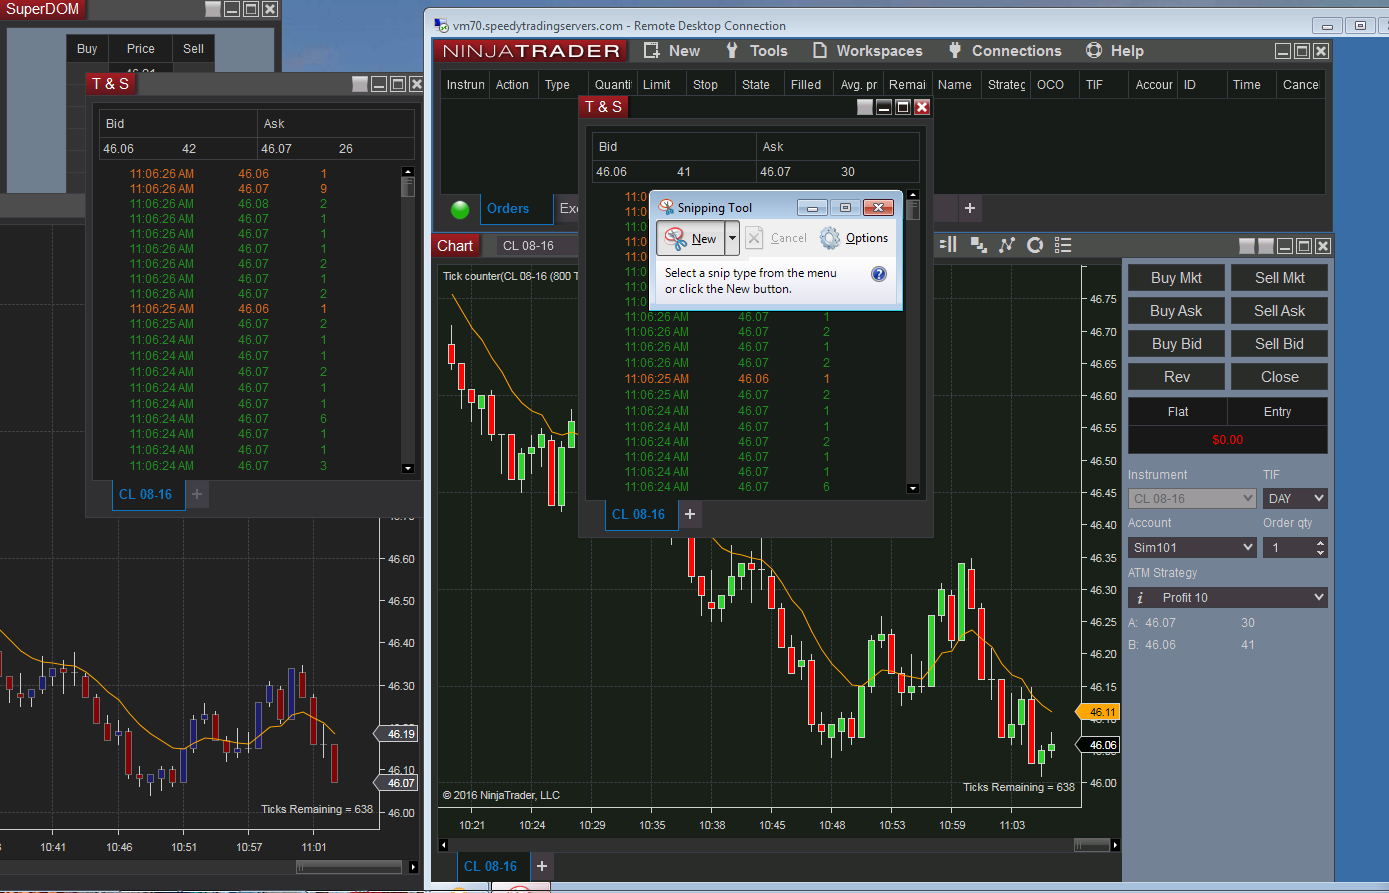
Task: Click the 46.06 current price marker on the chart axis
Action: (x=1098, y=745)
